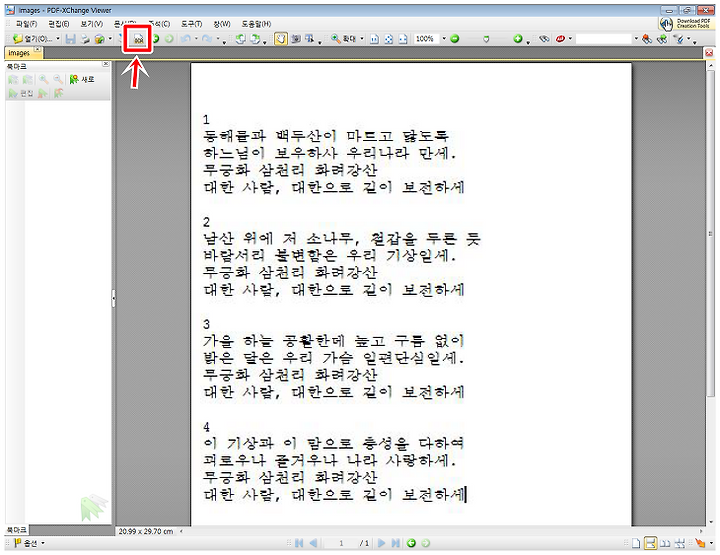This screenshot has width=720, height=555.
Task: Click the red search options icon
Action: pyautogui.click(x=560, y=39)
